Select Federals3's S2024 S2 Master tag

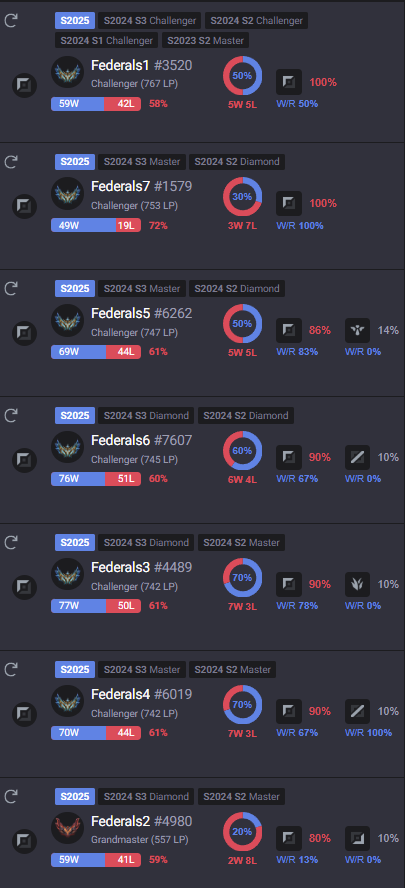(241, 542)
